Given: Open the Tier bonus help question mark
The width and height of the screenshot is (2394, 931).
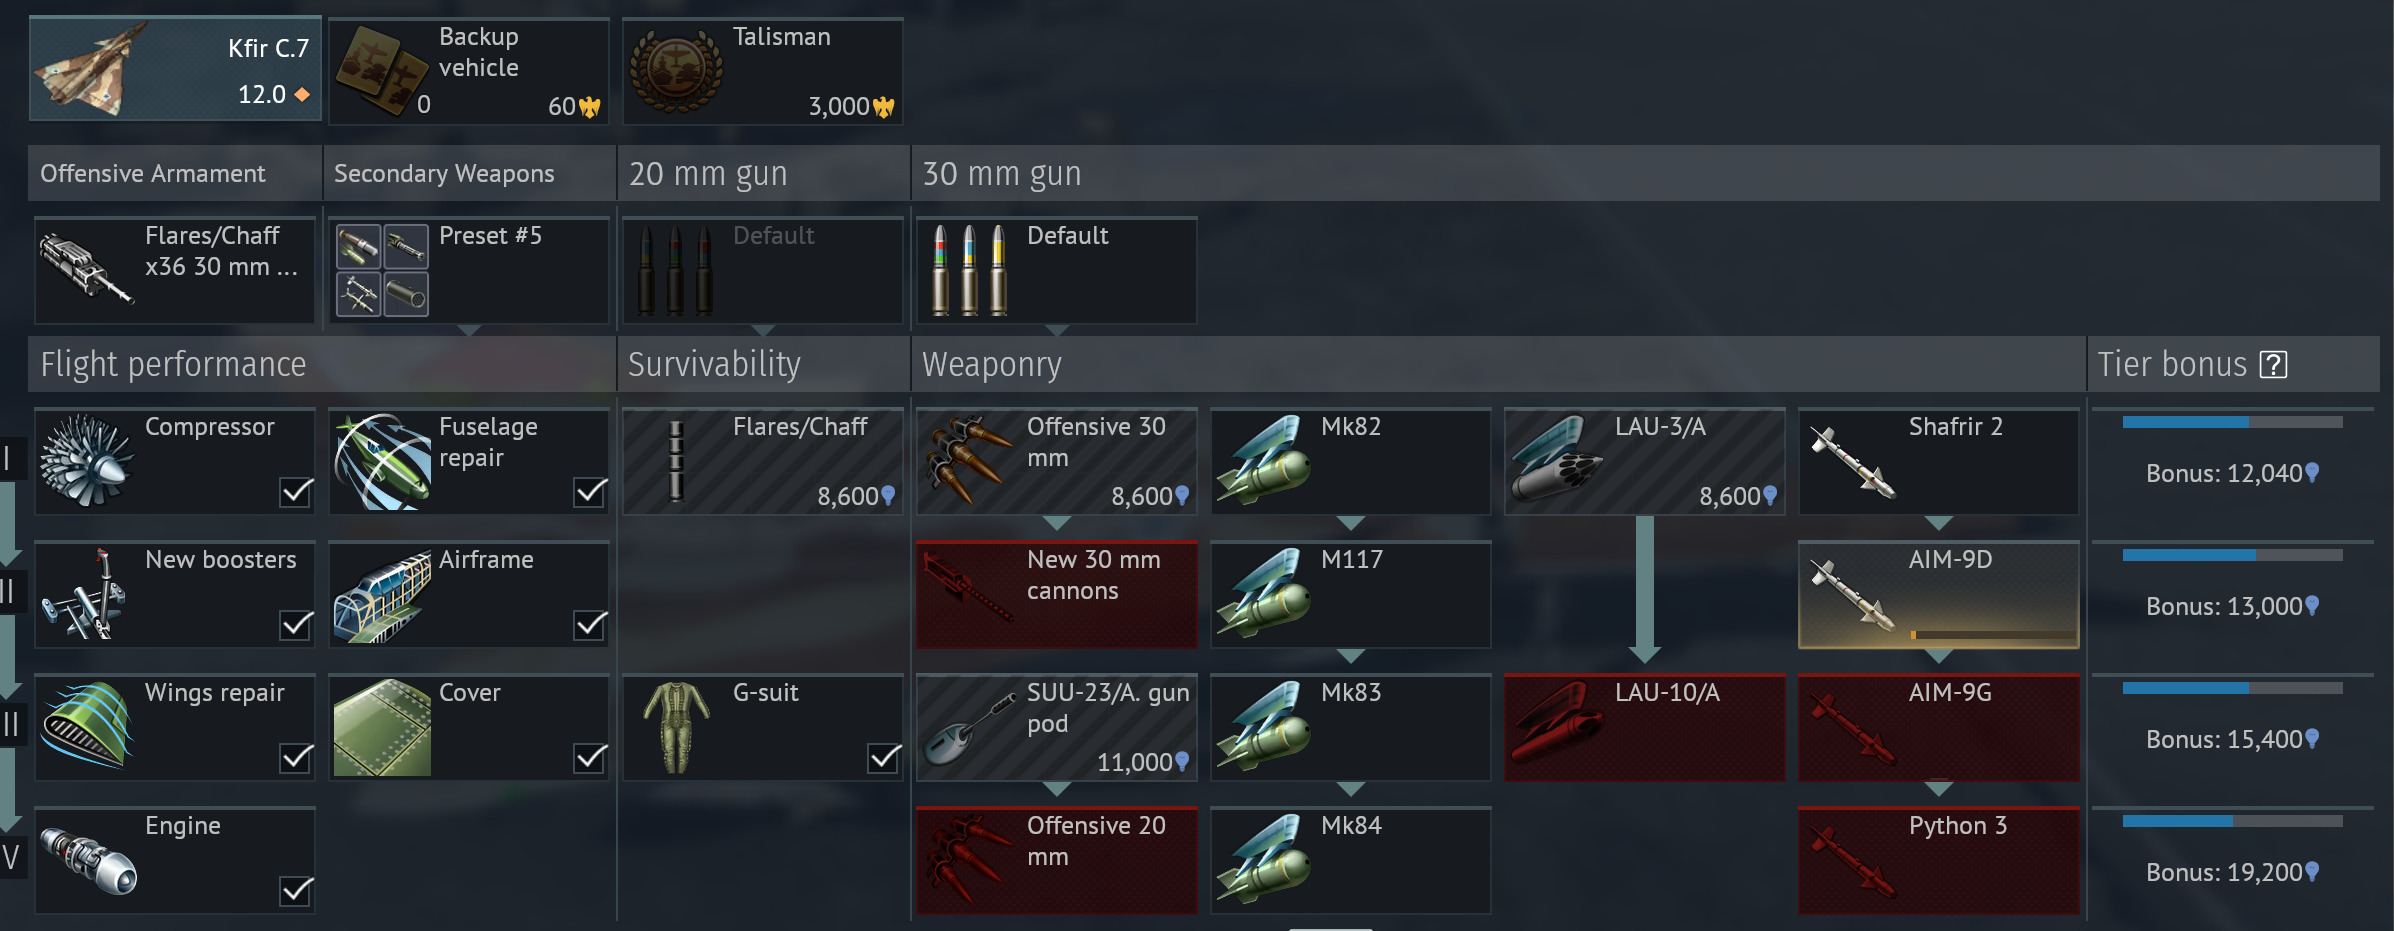Looking at the screenshot, I should pyautogui.click(x=2273, y=364).
